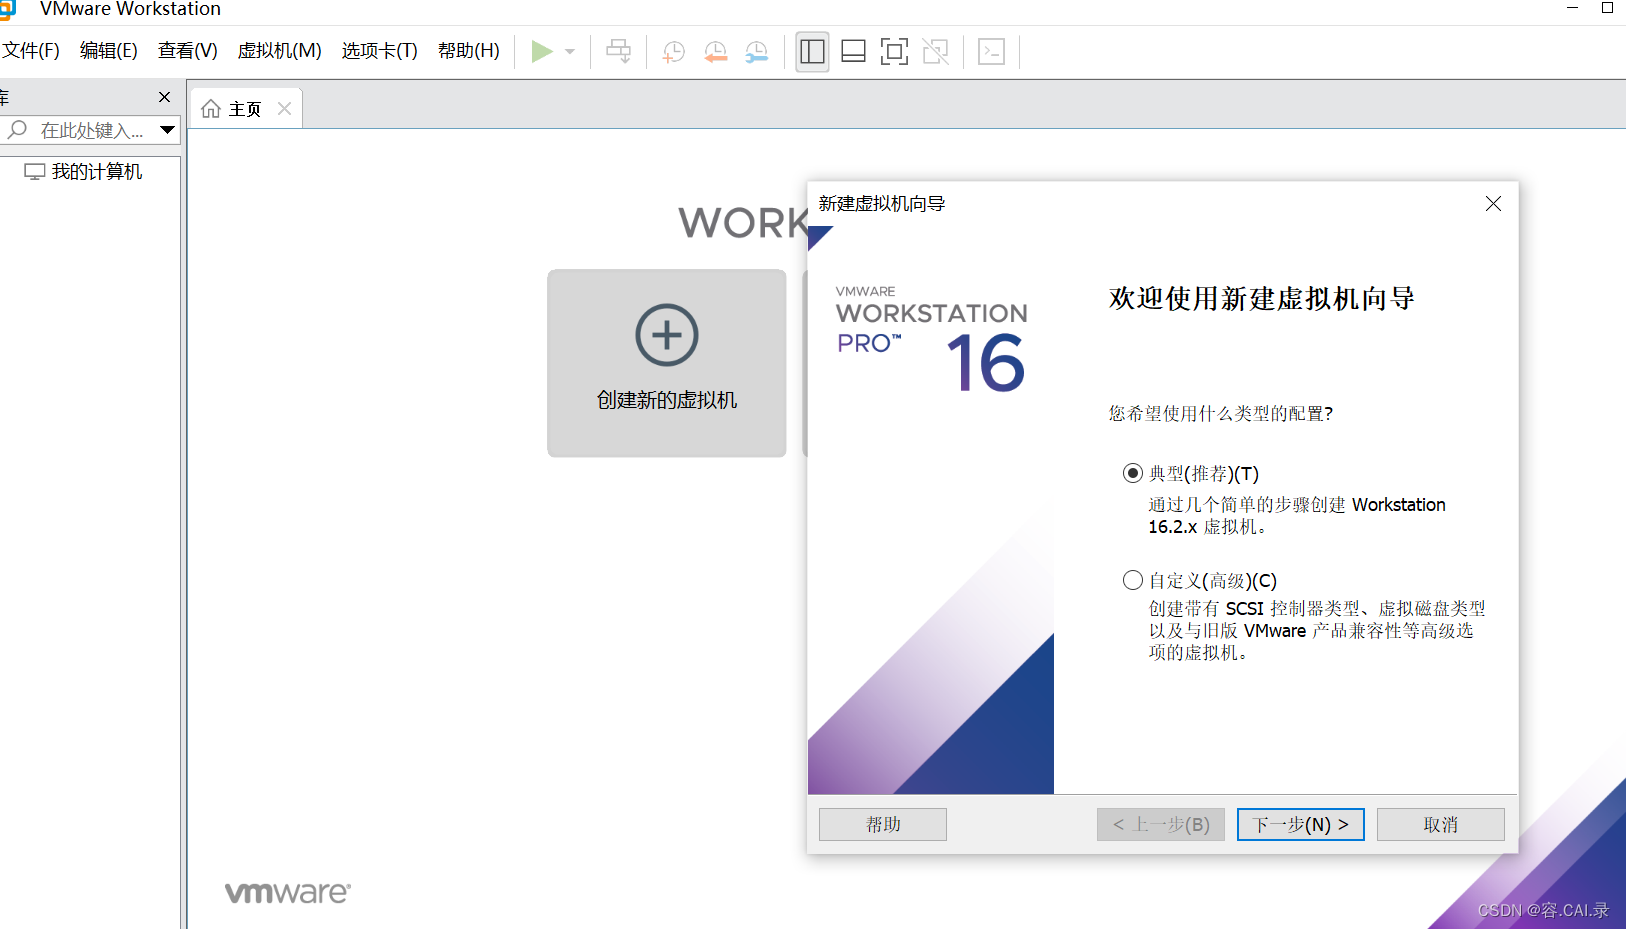Select the 典型(推荐)(T) radio option
This screenshot has height=929, width=1626.
1133,473
